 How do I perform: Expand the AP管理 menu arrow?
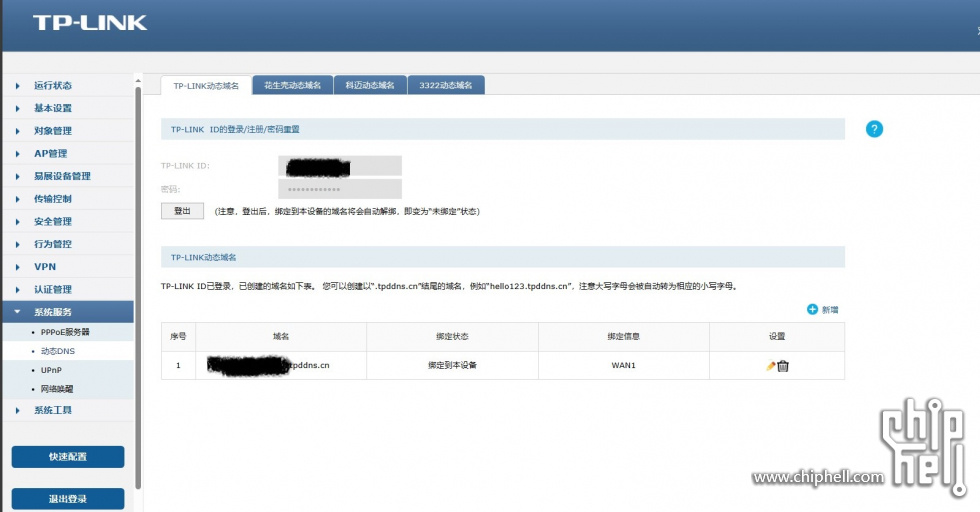[18, 153]
